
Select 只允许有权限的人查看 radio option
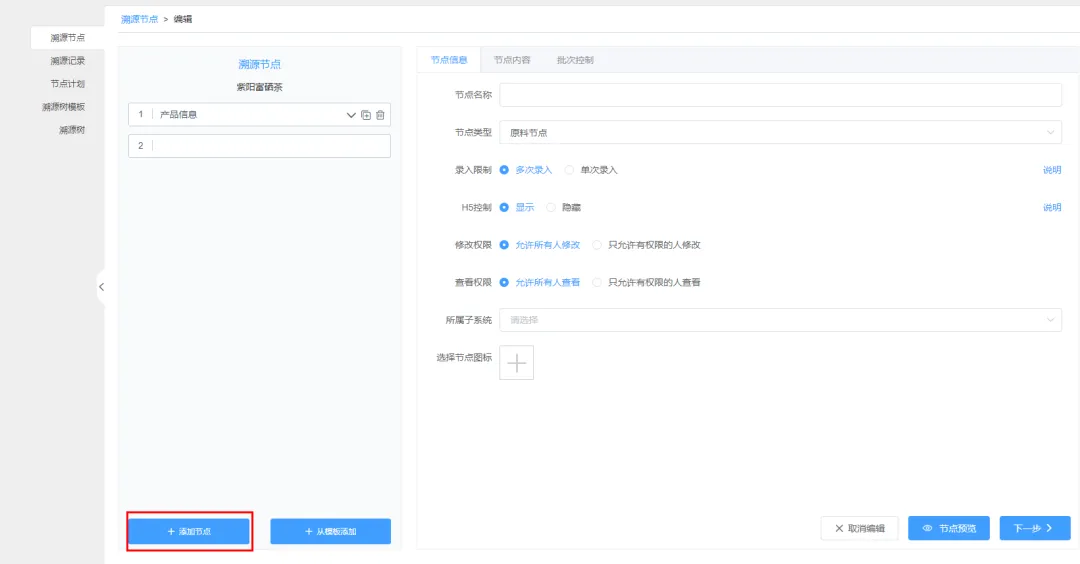(x=646, y=282)
